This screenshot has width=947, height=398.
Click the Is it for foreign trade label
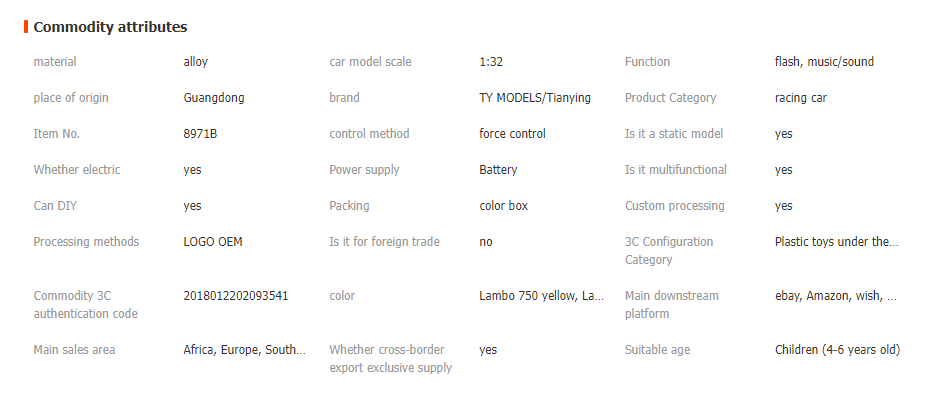click(x=384, y=242)
